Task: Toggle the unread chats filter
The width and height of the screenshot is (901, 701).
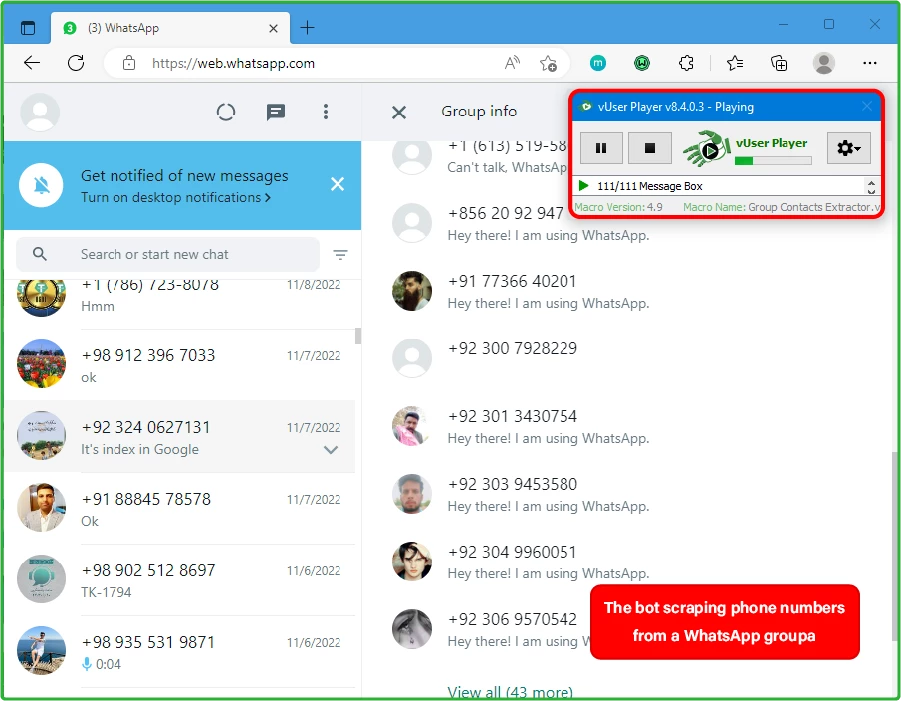Action: tap(340, 255)
